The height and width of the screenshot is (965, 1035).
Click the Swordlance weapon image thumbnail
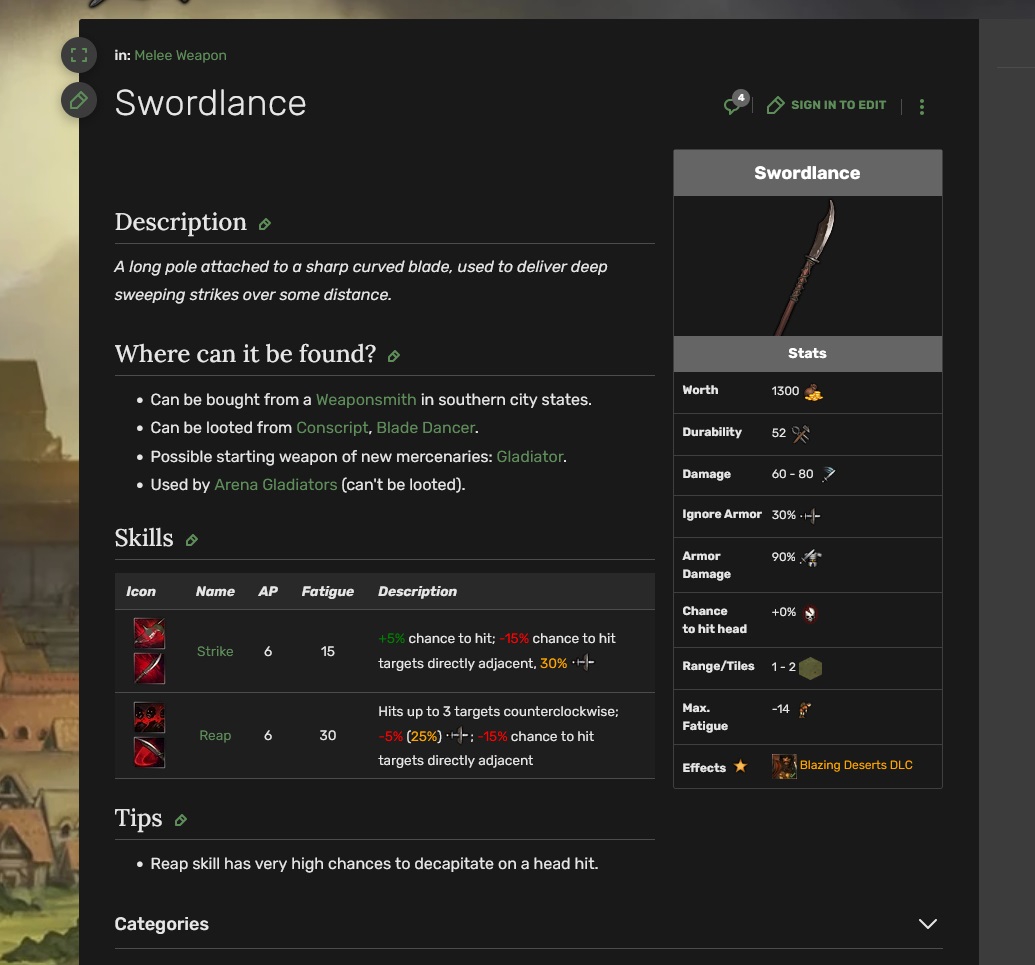pyautogui.click(x=807, y=266)
